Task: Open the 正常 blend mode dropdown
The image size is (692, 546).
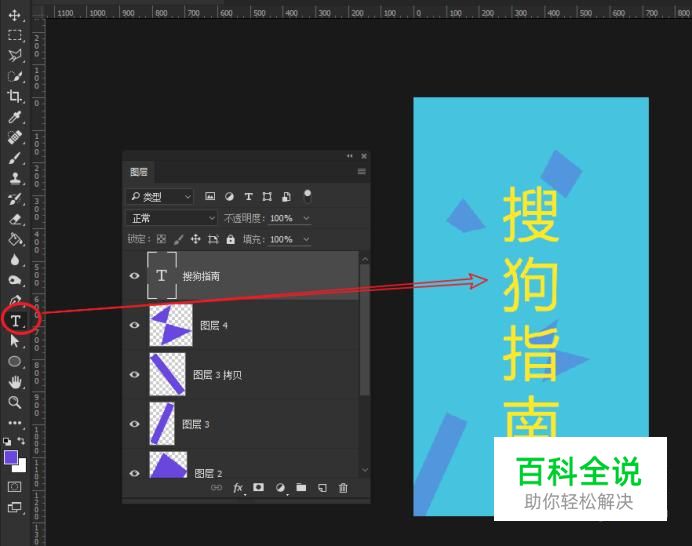Action: (172, 218)
